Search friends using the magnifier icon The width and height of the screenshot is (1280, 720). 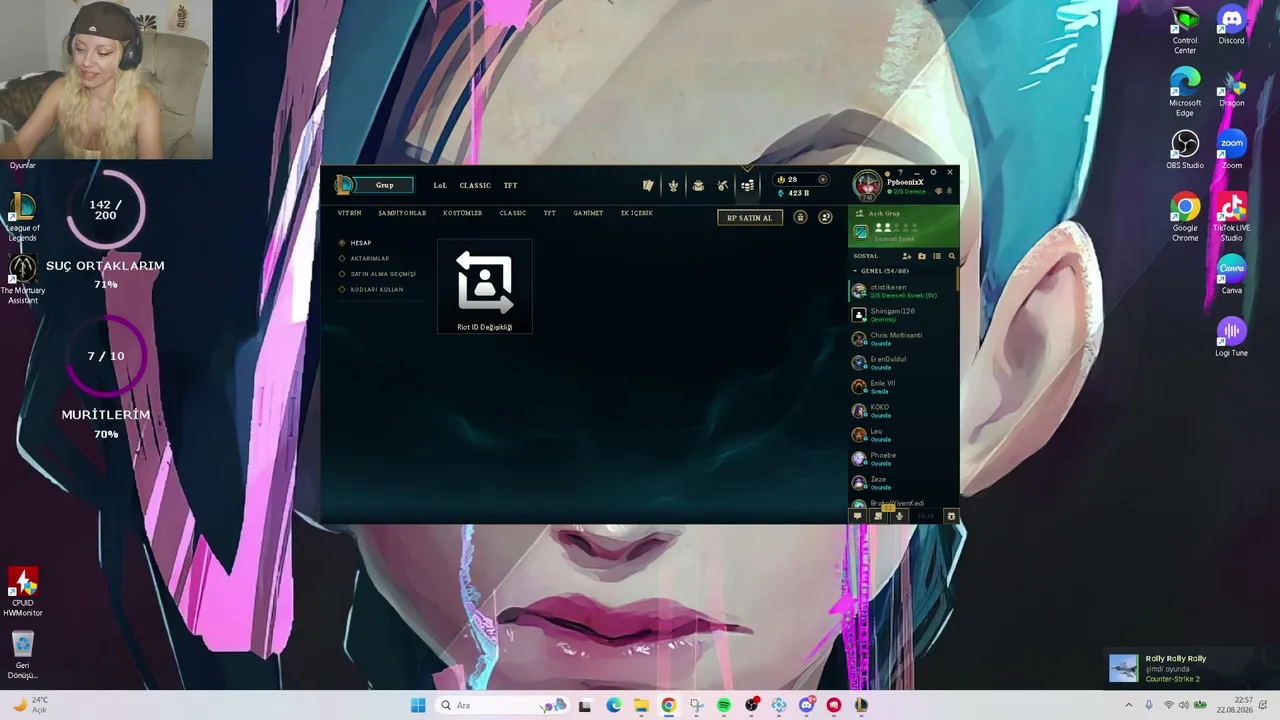click(951, 256)
